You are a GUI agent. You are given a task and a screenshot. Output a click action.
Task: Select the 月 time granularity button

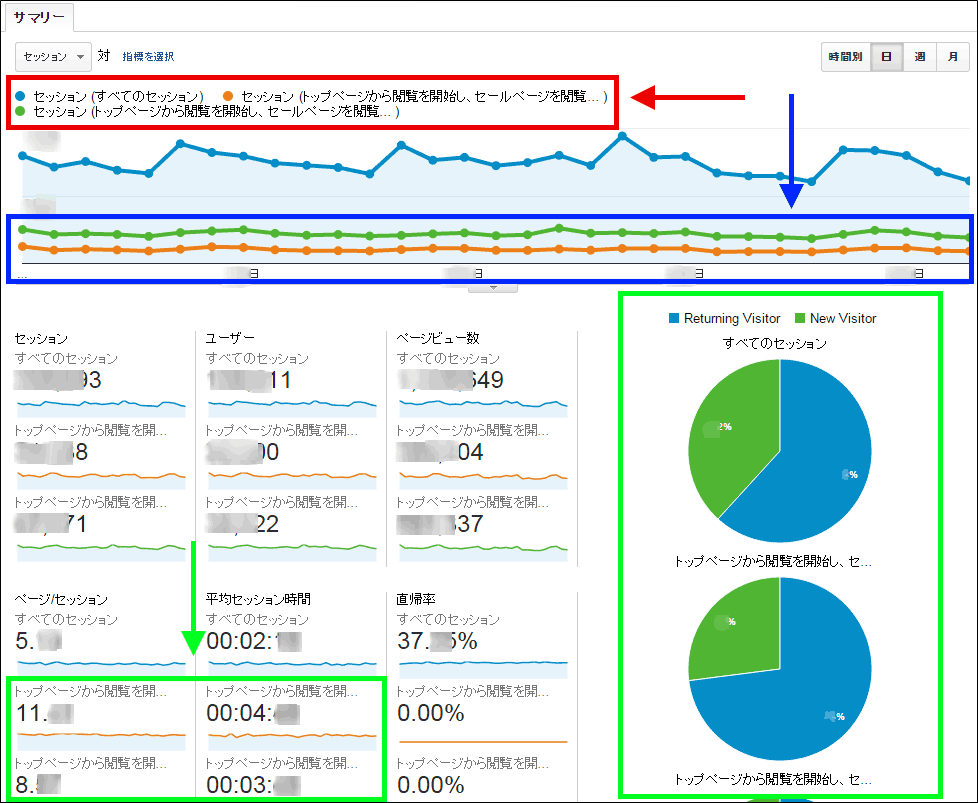tap(952, 57)
